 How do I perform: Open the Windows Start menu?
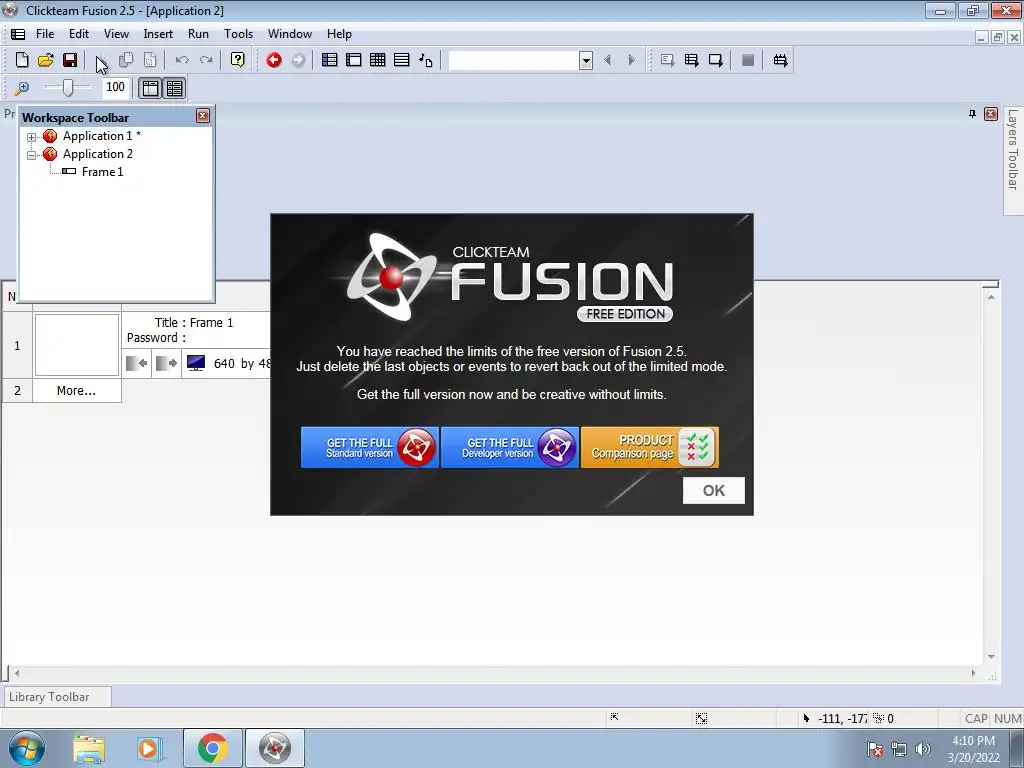(x=27, y=748)
